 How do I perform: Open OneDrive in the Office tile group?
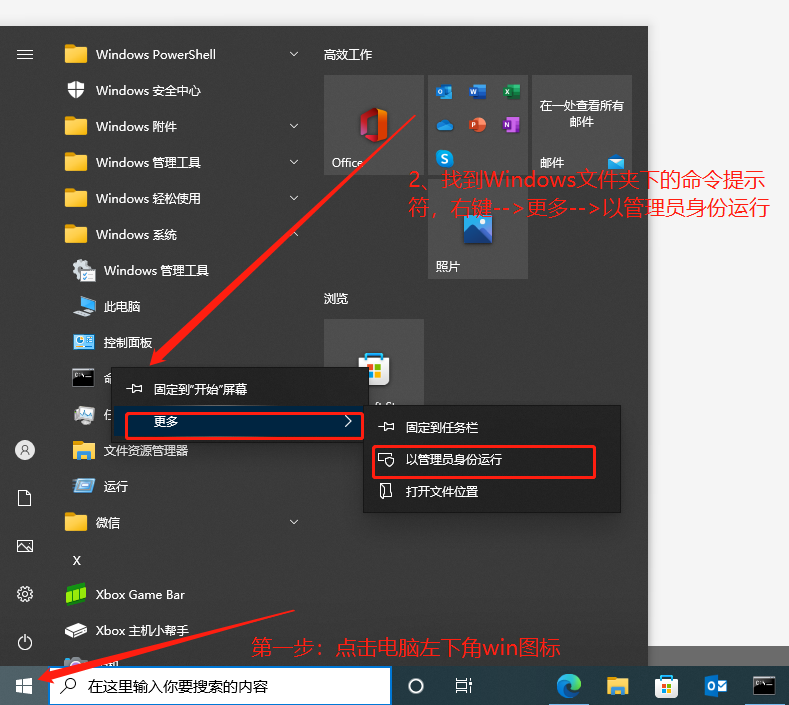[444, 125]
